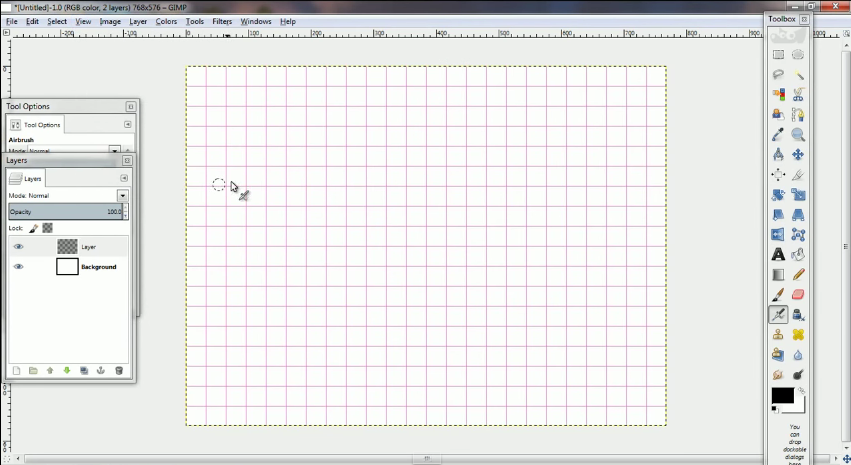Toggle lock pixels brush icon
The height and width of the screenshot is (465, 851).
click(34, 228)
